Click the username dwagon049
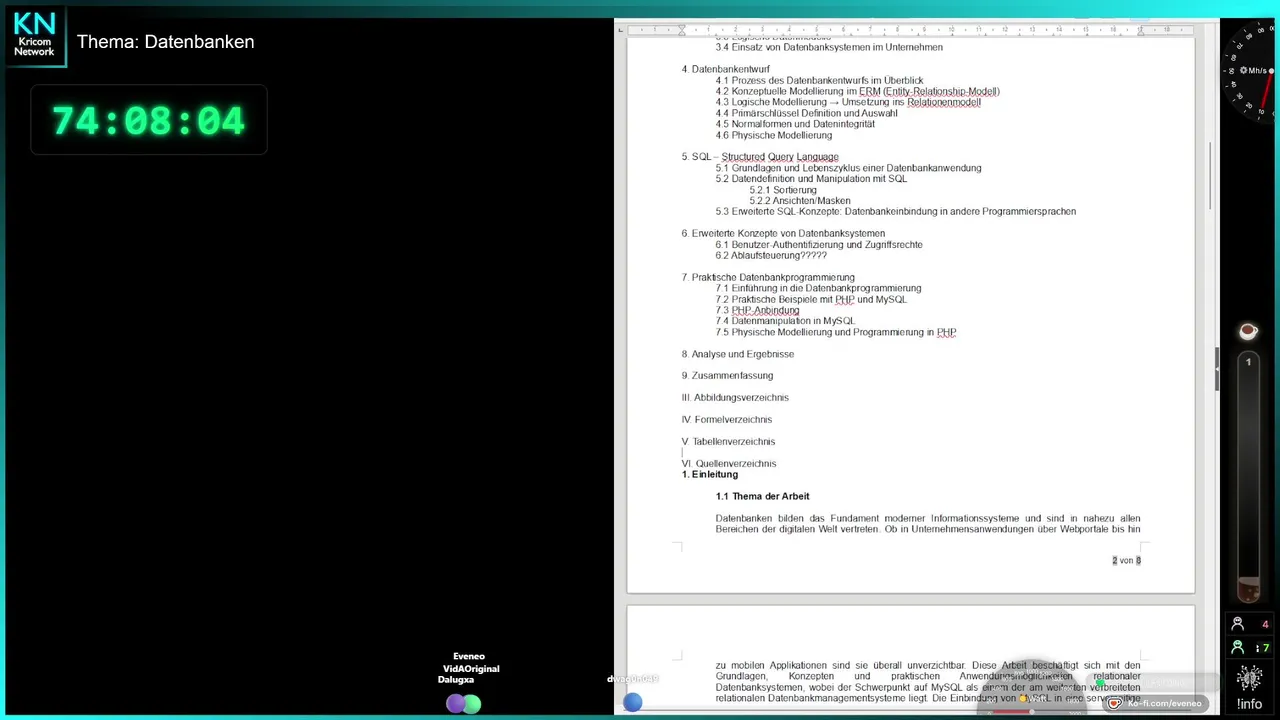The image size is (1280, 720). coord(633,679)
